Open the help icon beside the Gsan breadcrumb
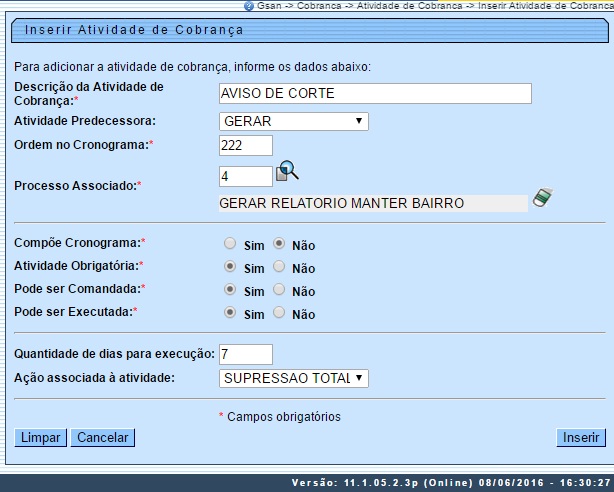 click(249, 6)
